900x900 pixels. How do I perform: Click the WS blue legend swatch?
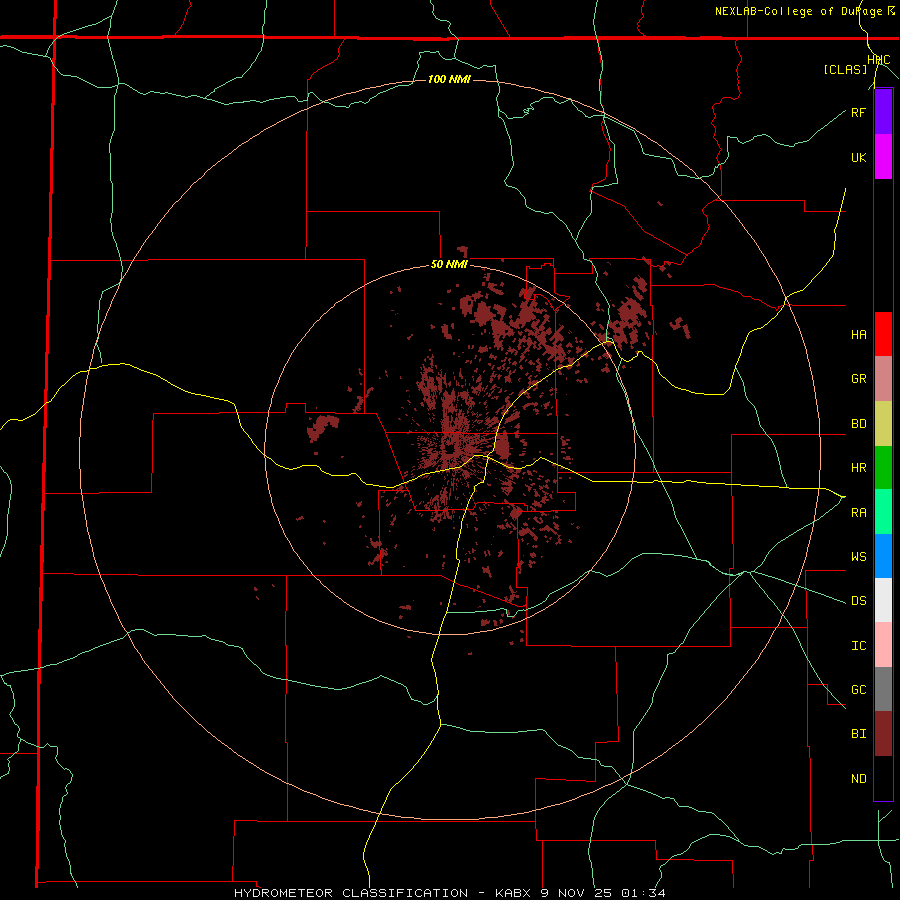pos(883,556)
